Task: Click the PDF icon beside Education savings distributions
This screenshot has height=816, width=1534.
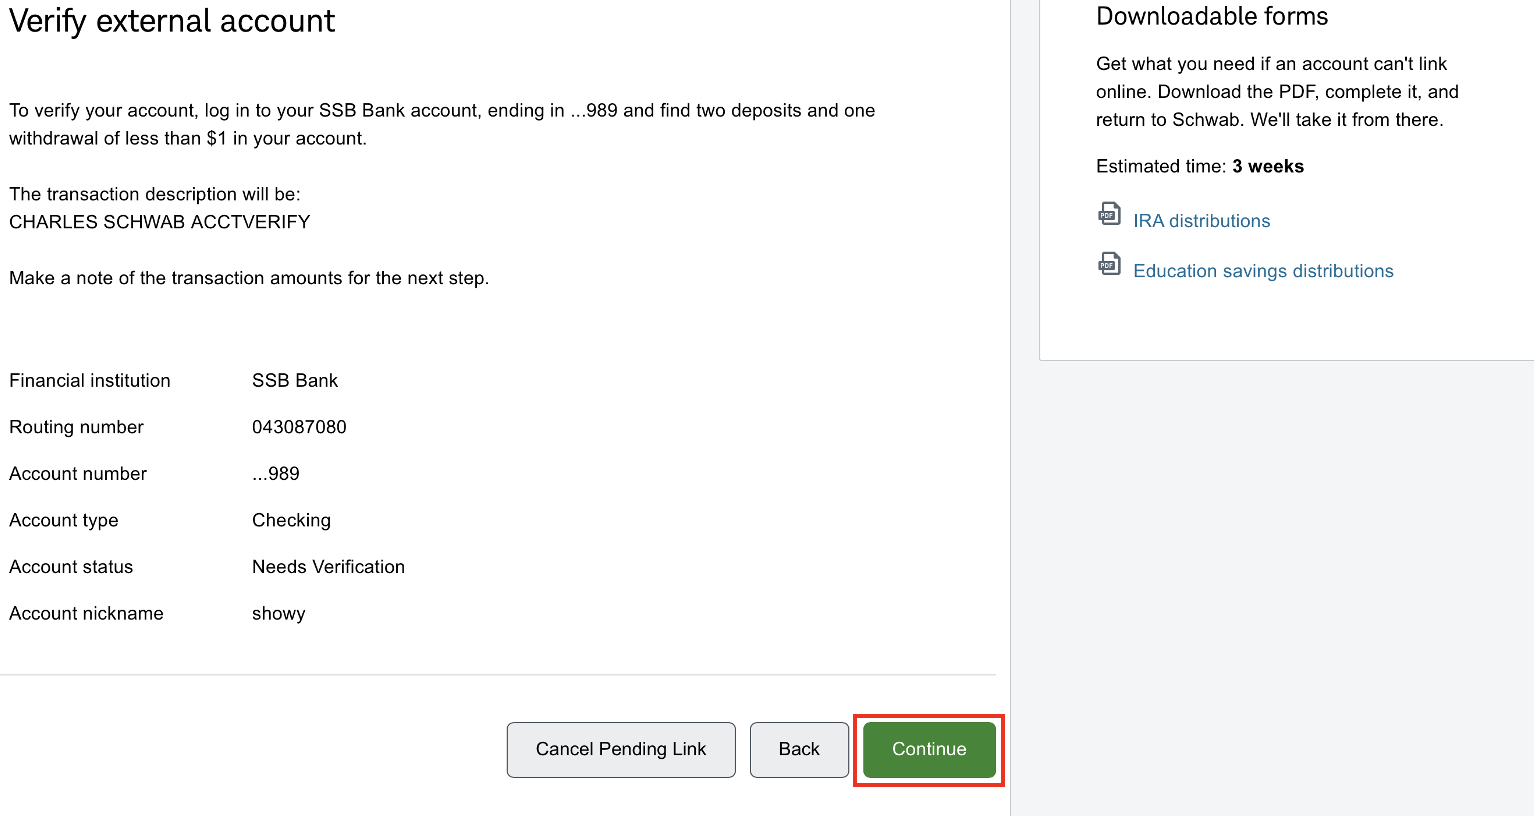Action: pos(1109,264)
